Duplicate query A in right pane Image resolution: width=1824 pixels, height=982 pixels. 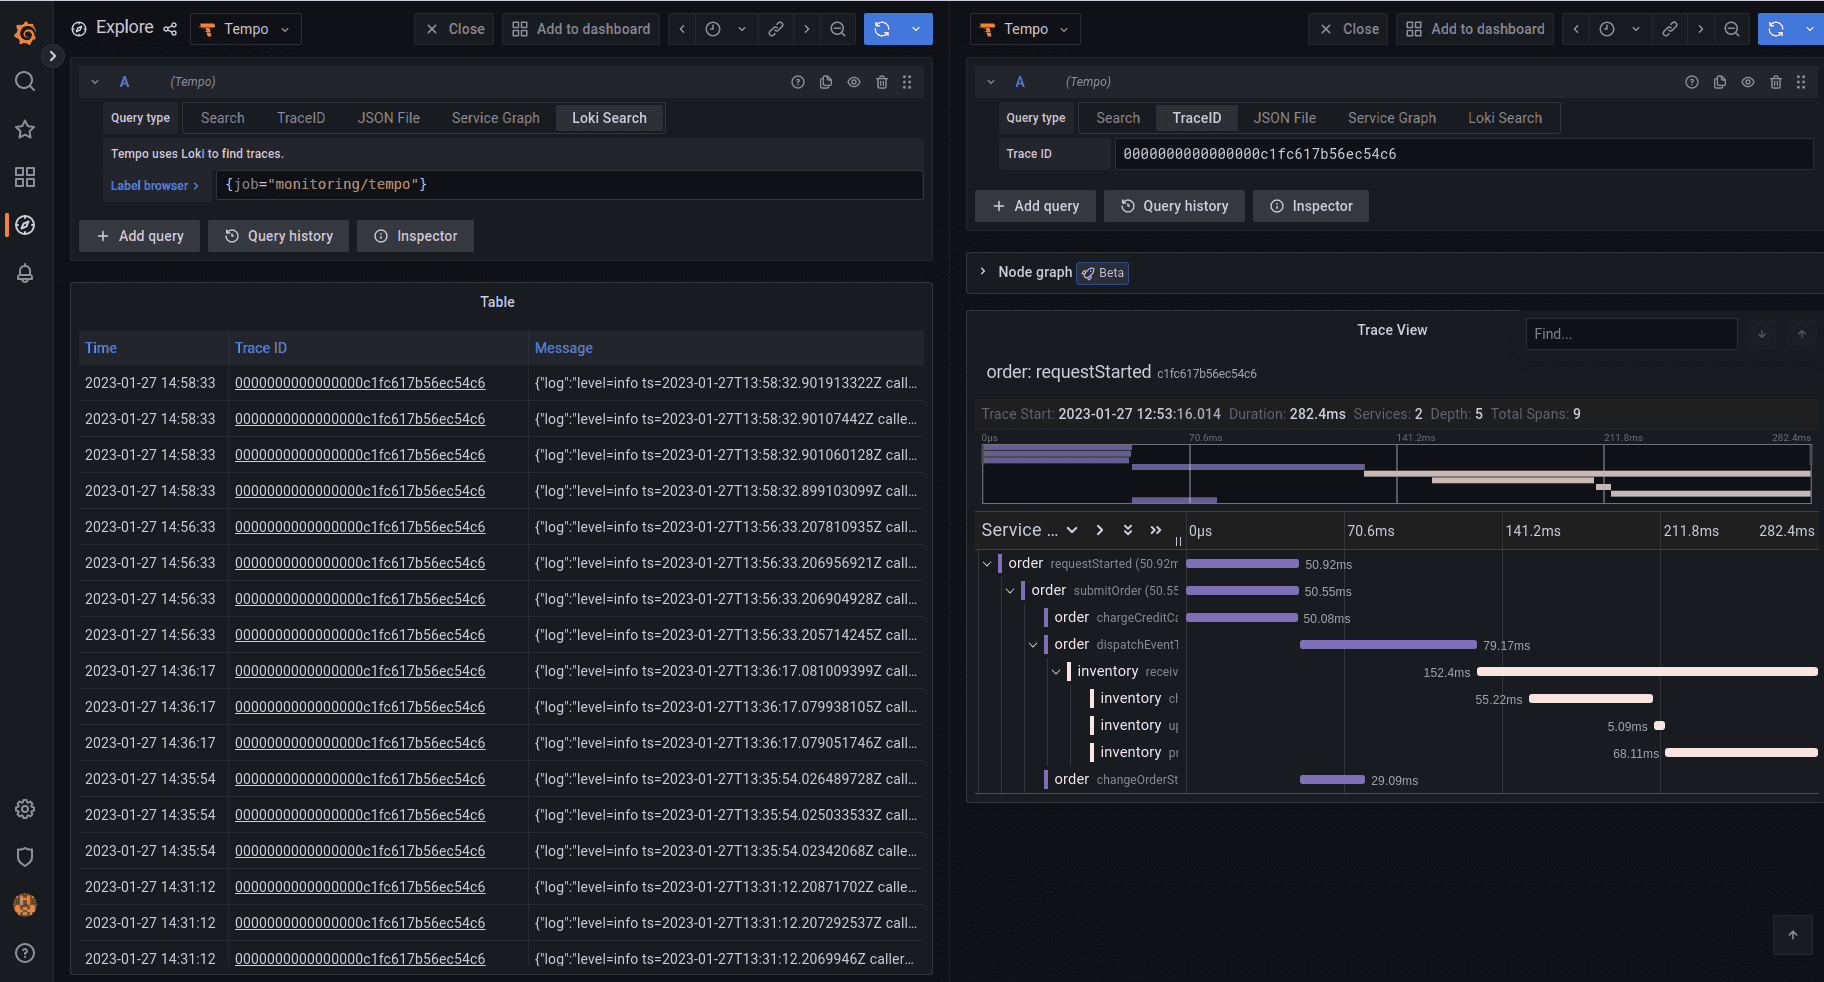coord(1720,82)
